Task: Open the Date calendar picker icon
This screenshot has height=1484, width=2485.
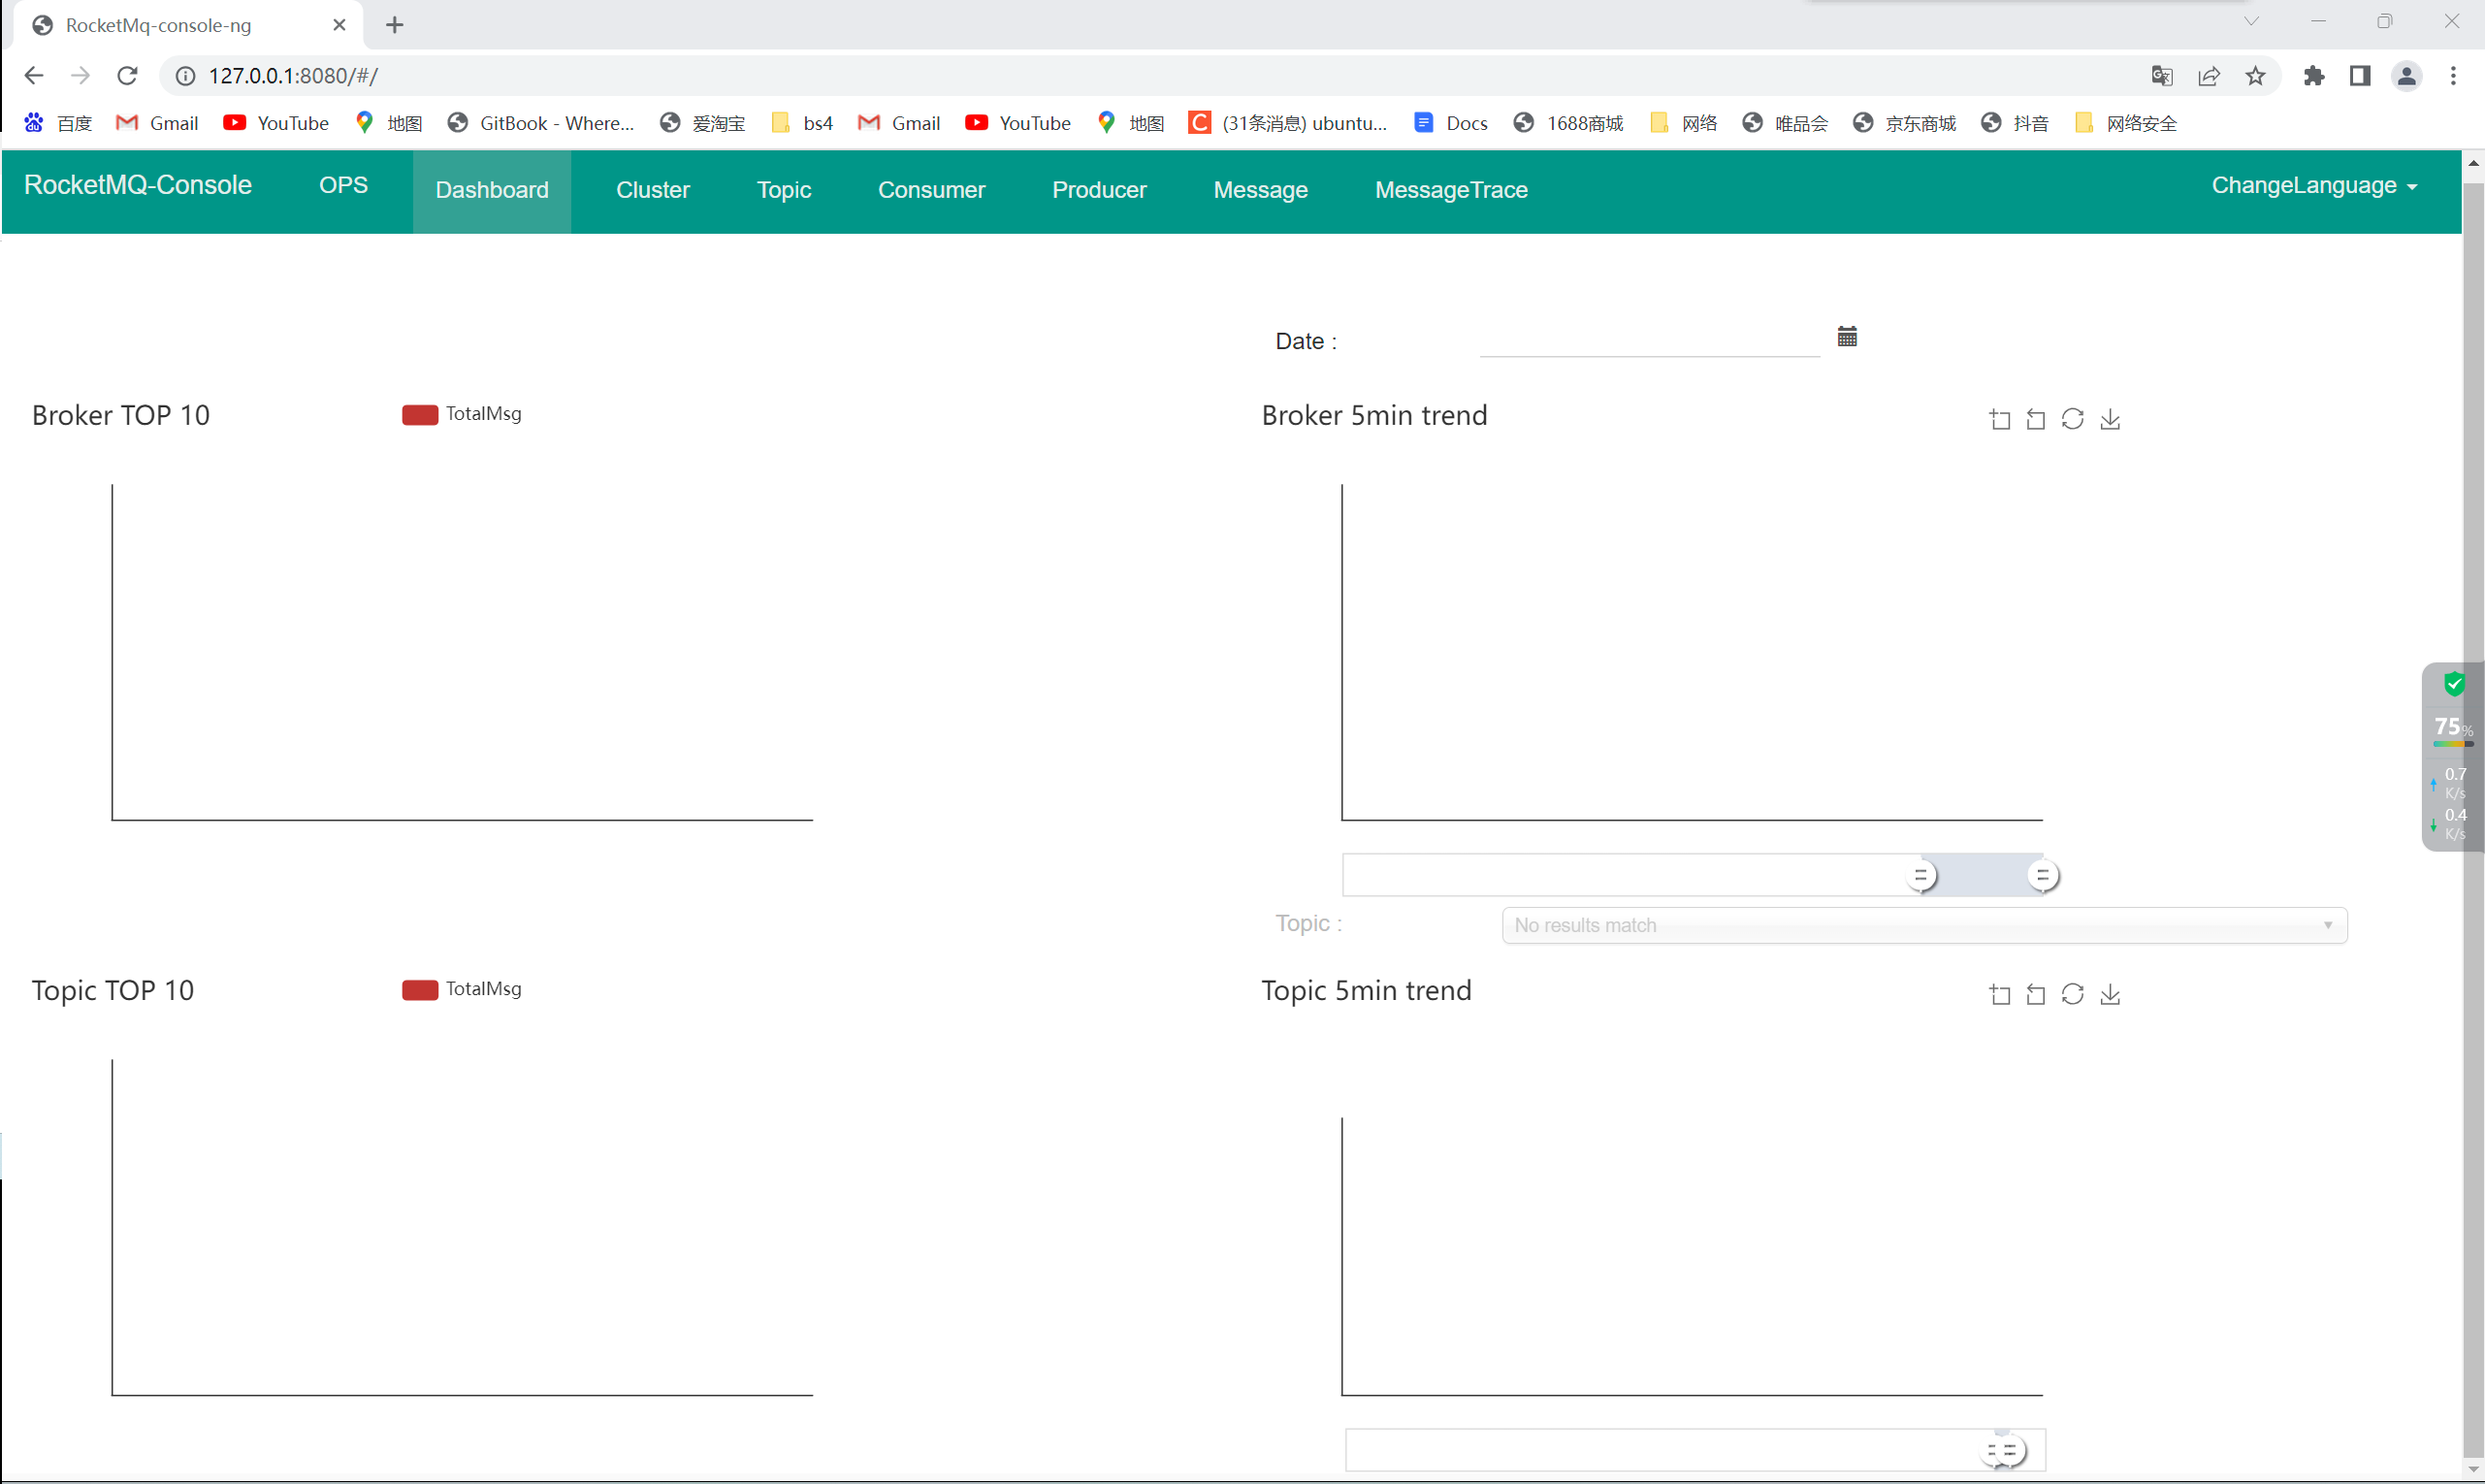Action: click(x=1846, y=337)
